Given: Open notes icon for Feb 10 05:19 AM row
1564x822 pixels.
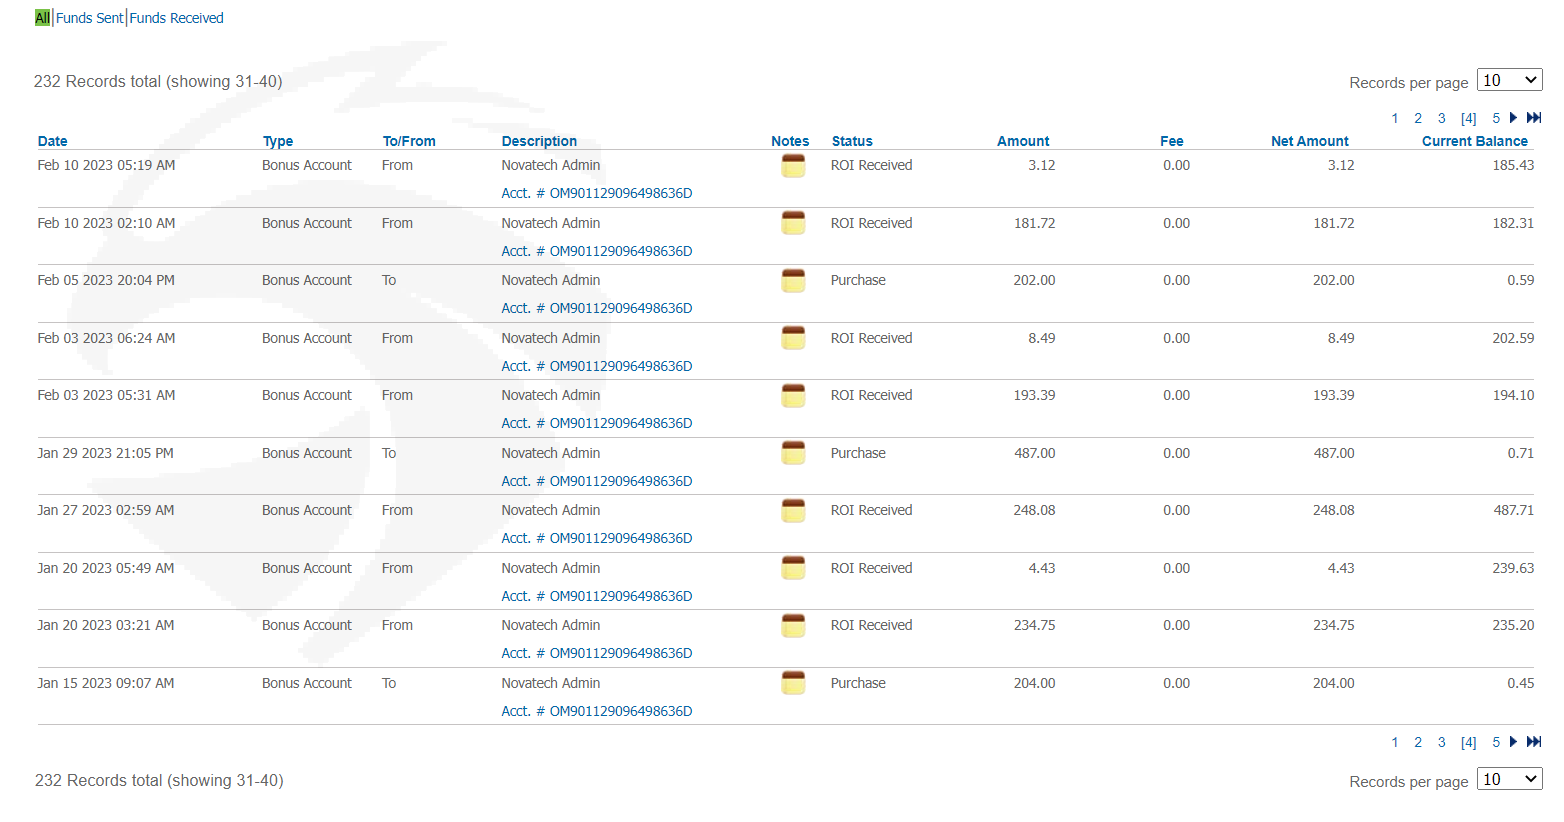Looking at the screenshot, I should pyautogui.click(x=793, y=166).
